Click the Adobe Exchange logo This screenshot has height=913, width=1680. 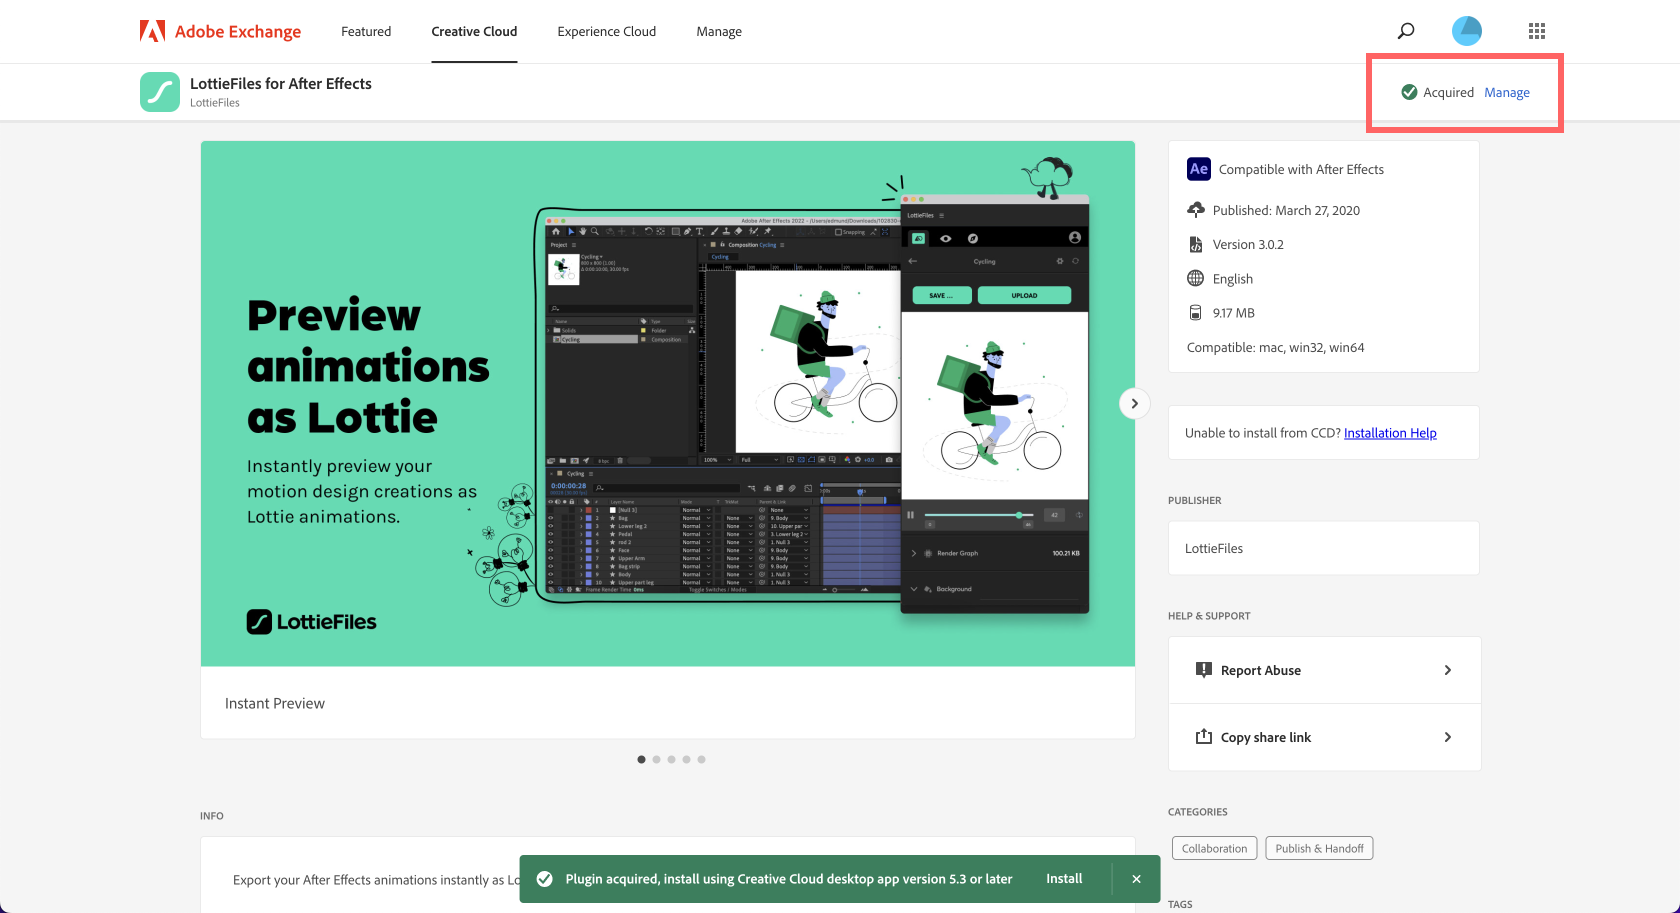point(220,31)
